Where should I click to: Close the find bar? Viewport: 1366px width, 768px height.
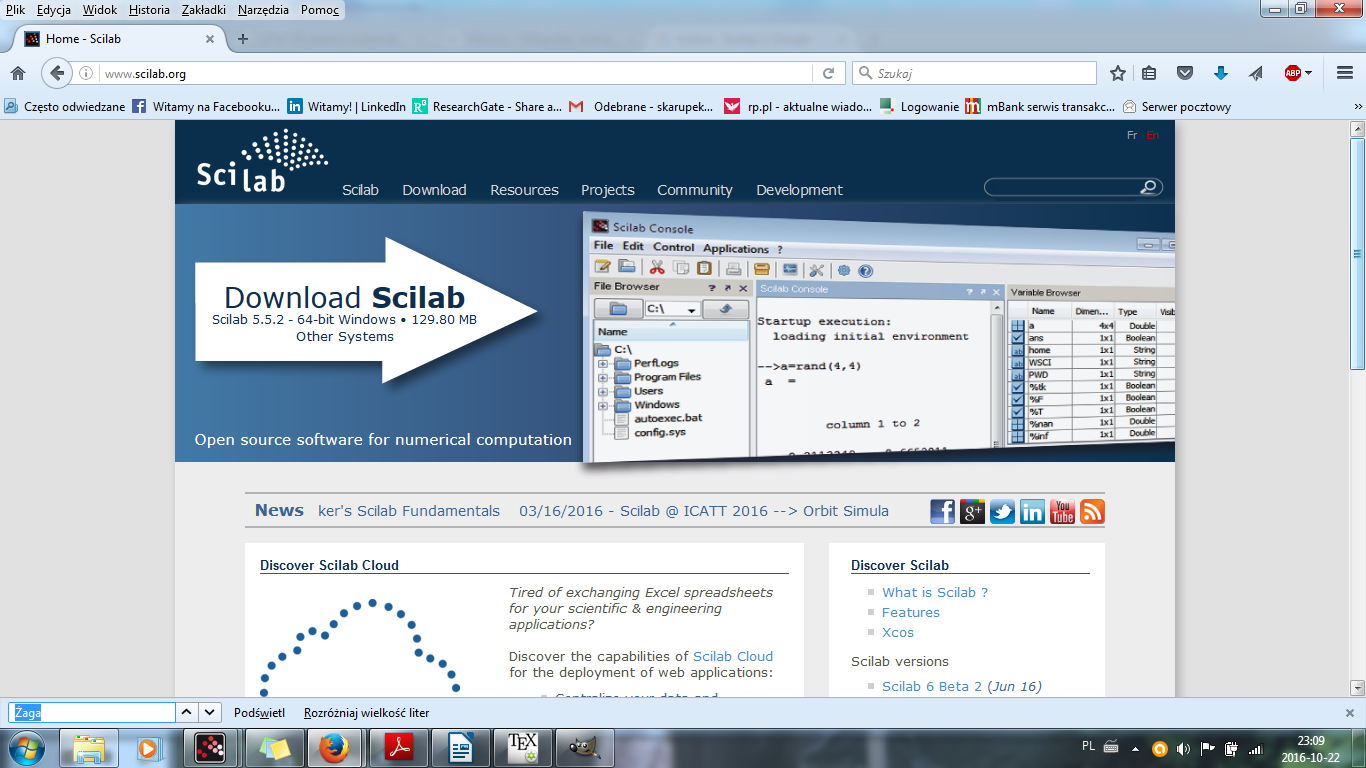[1349, 713]
